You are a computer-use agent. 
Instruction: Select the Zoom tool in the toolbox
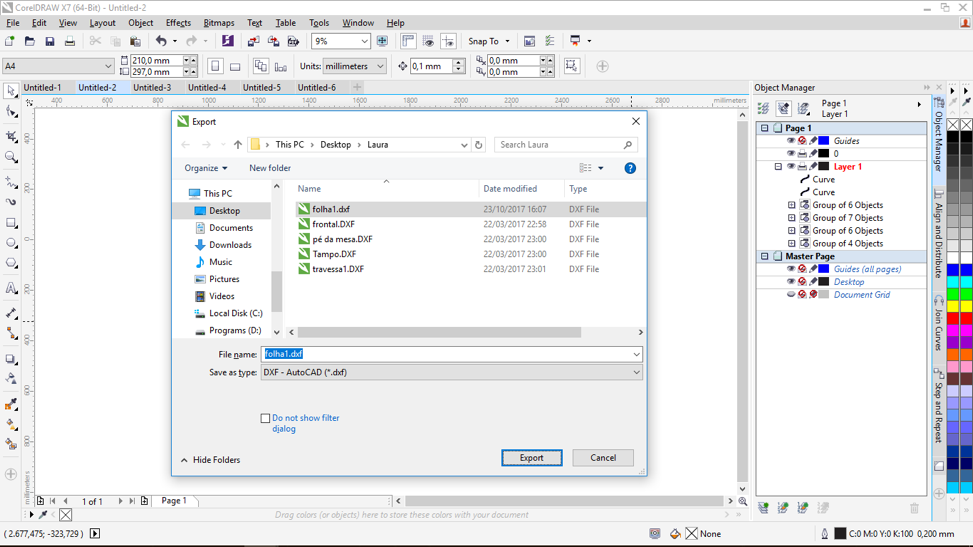click(x=11, y=158)
